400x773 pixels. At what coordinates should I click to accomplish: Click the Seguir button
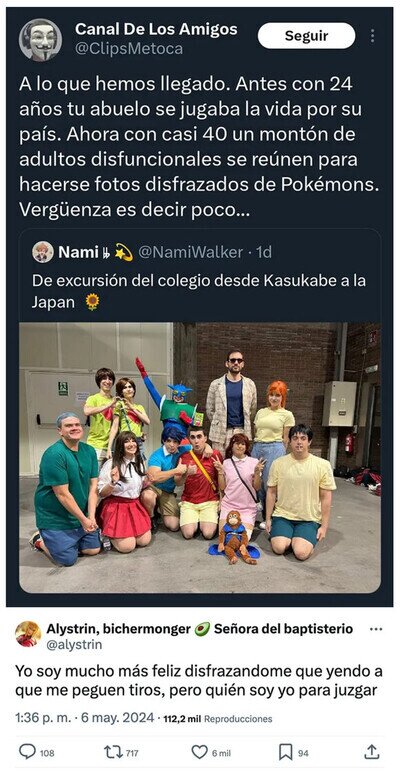[306, 35]
